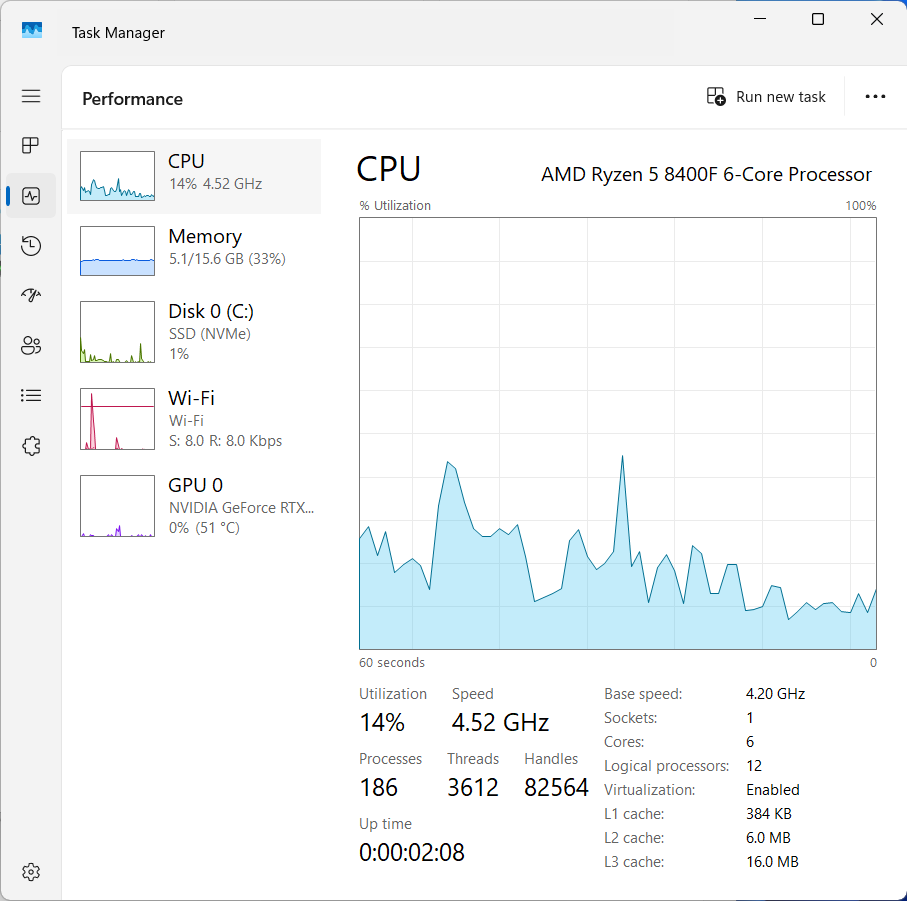Click the Threads count 3612

pos(473,788)
